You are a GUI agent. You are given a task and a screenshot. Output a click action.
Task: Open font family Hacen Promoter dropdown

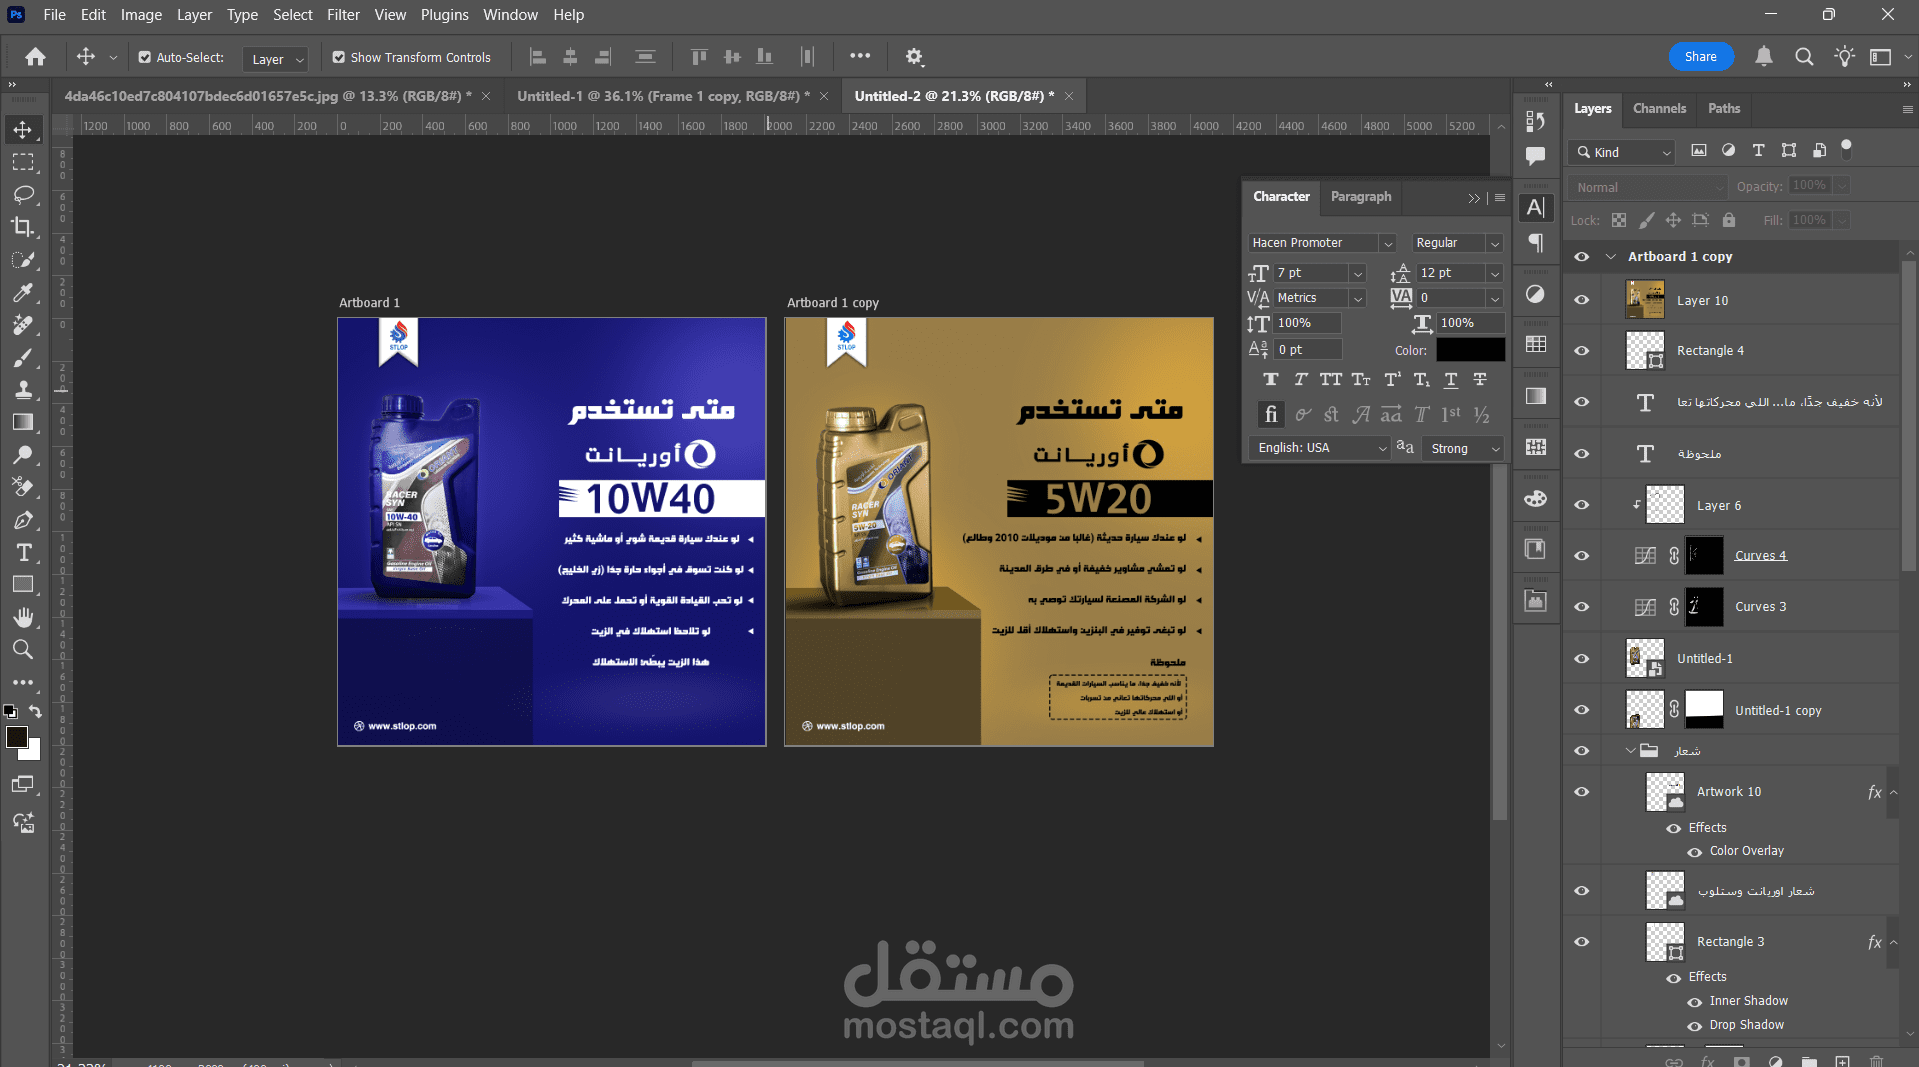(x=1388, y=244)
